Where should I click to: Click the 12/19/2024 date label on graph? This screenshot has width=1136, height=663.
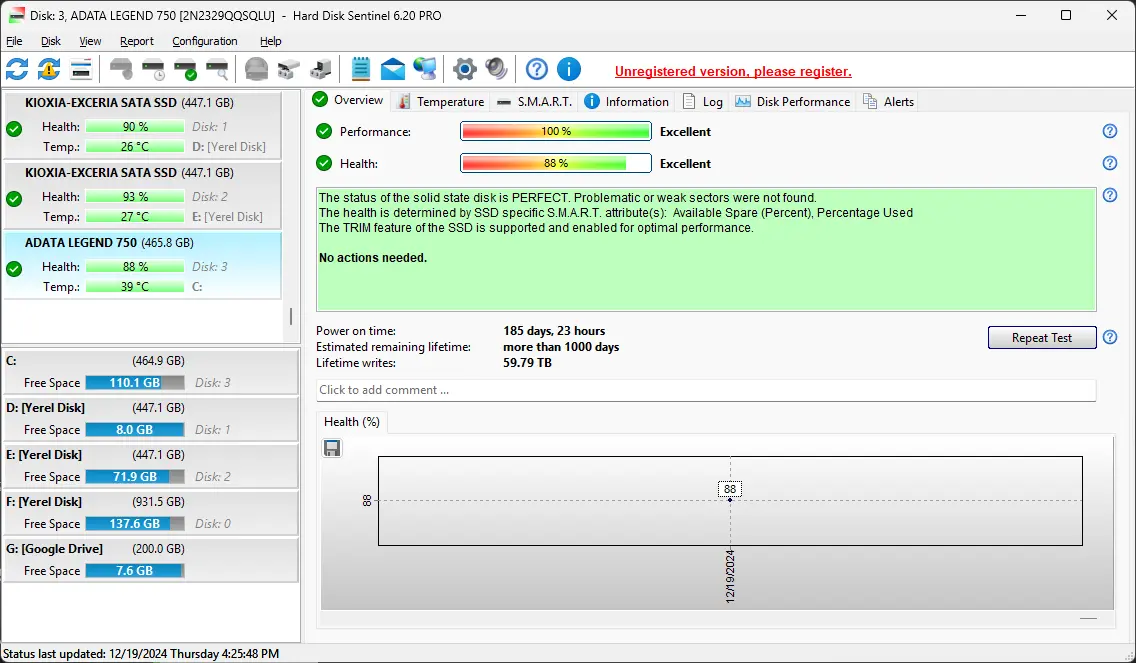coord(730,577)
